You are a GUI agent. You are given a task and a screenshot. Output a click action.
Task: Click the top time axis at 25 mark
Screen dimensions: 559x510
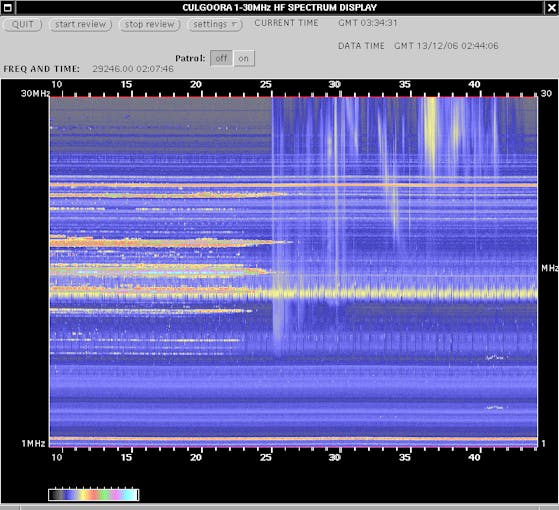click(266, 84)
